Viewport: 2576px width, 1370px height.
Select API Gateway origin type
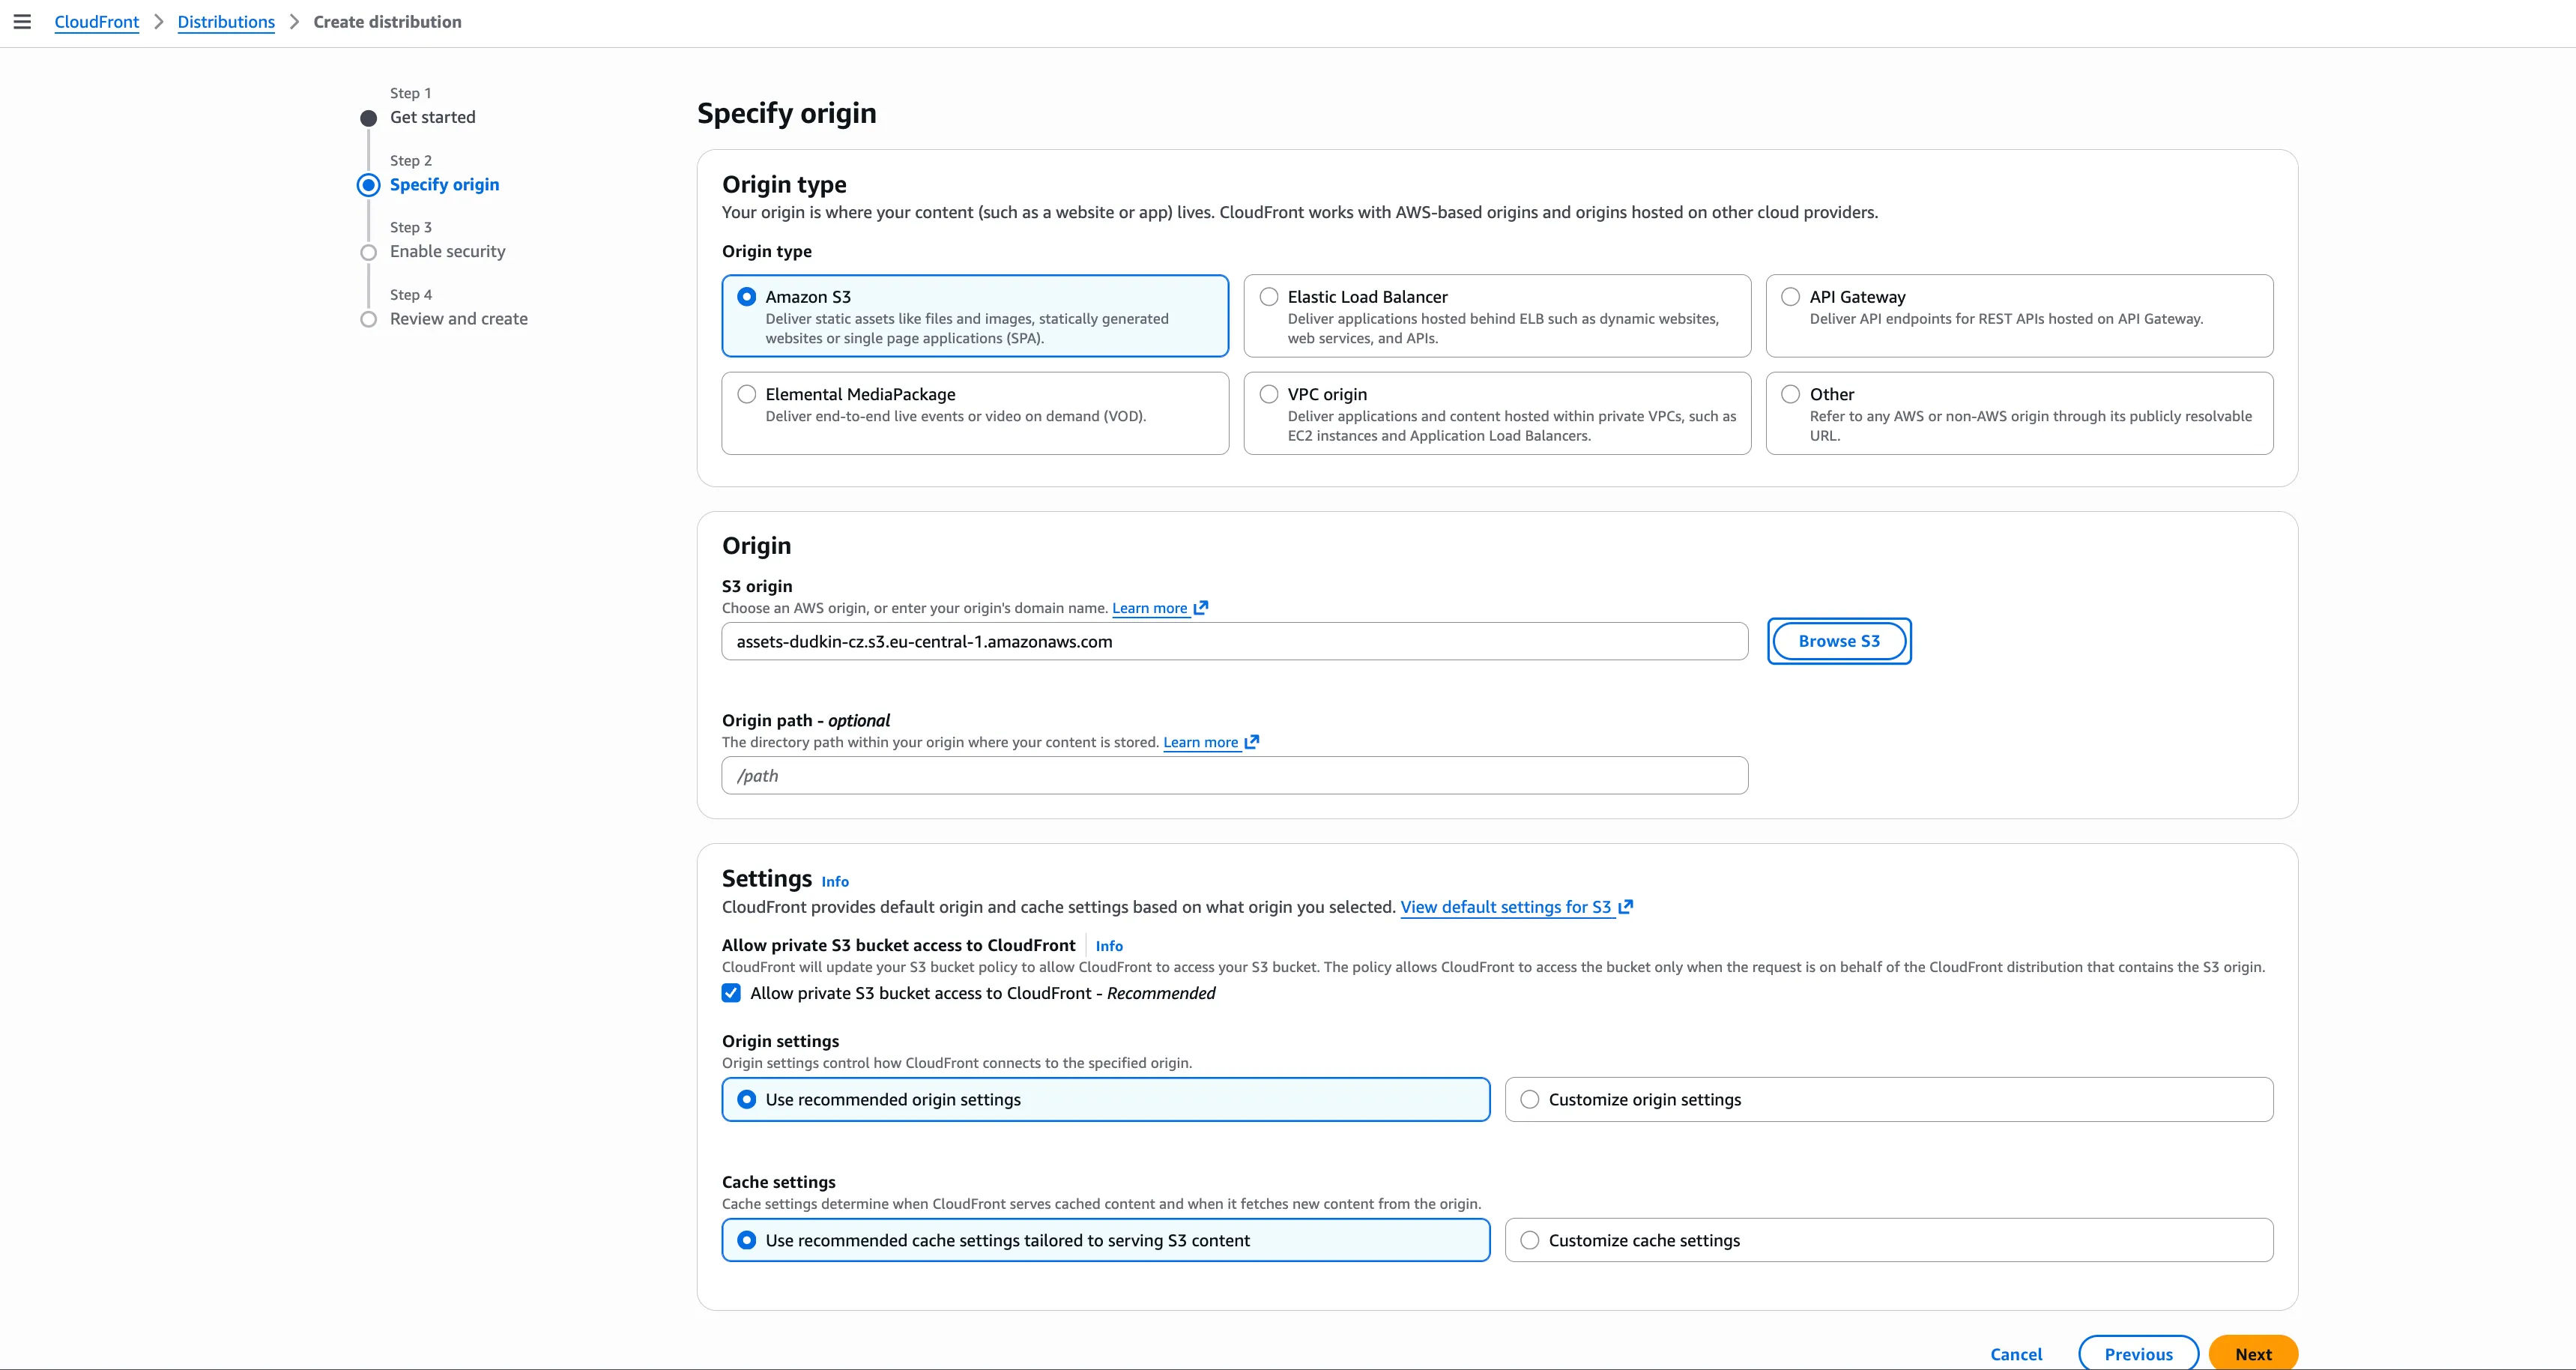(x=2019, y=316)
